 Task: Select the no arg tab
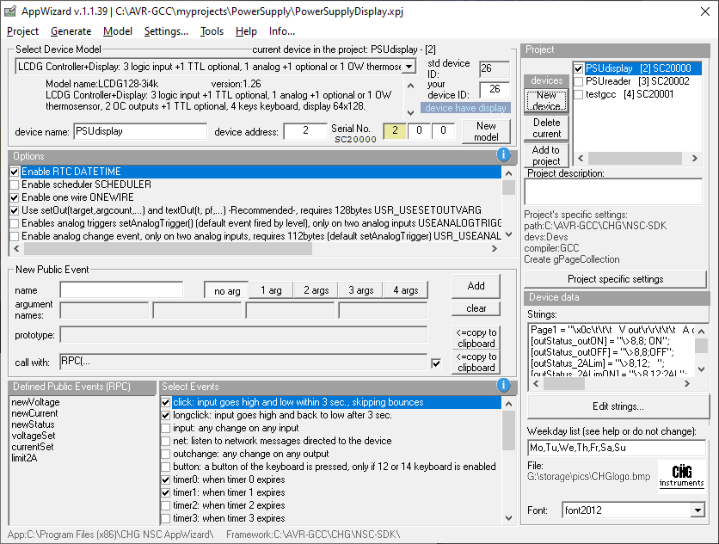(x=227, y=290)
